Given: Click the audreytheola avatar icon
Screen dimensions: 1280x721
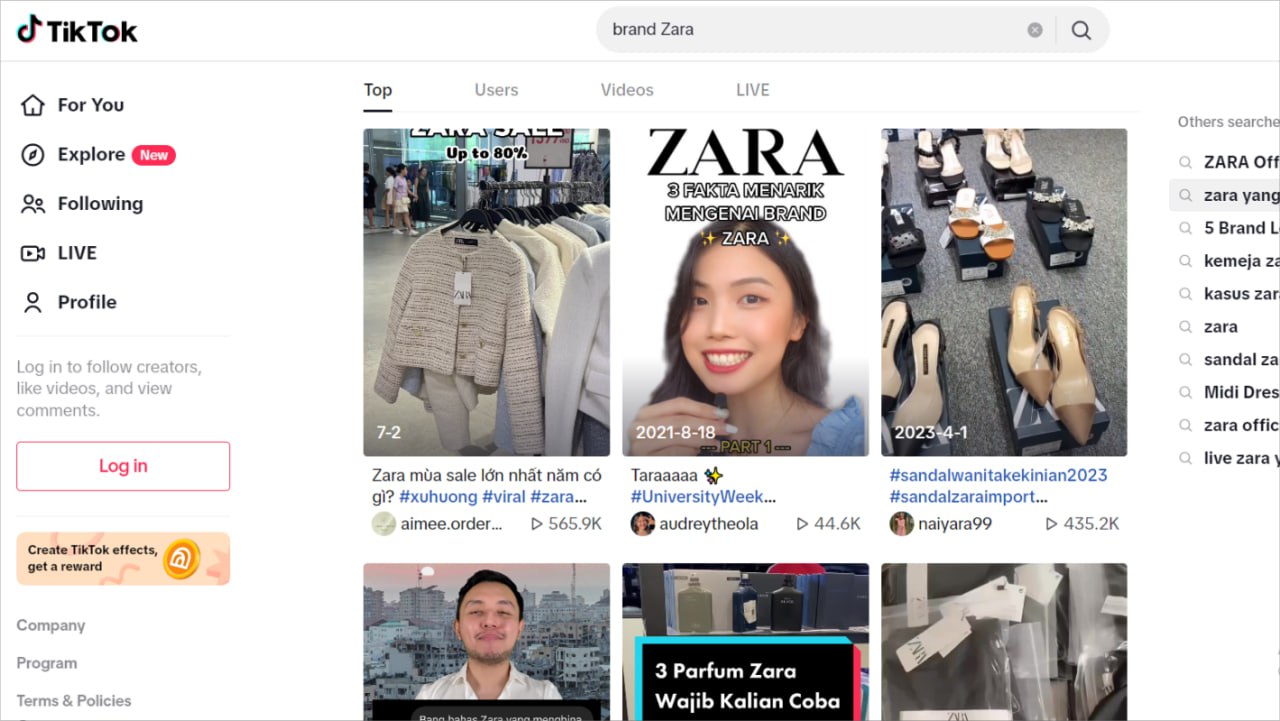Looking at the screenshot, I should pyautogui.click(x=643, y=524).
